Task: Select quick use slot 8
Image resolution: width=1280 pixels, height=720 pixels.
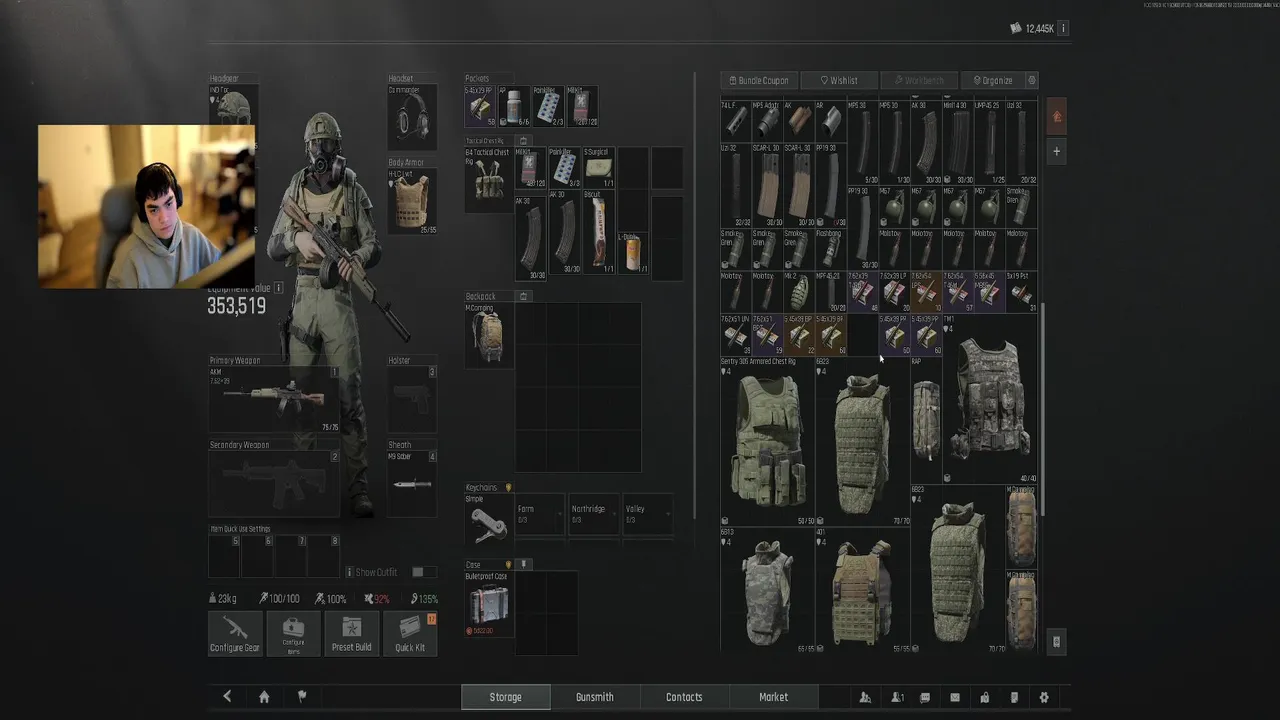Action: tap(324, 556)
